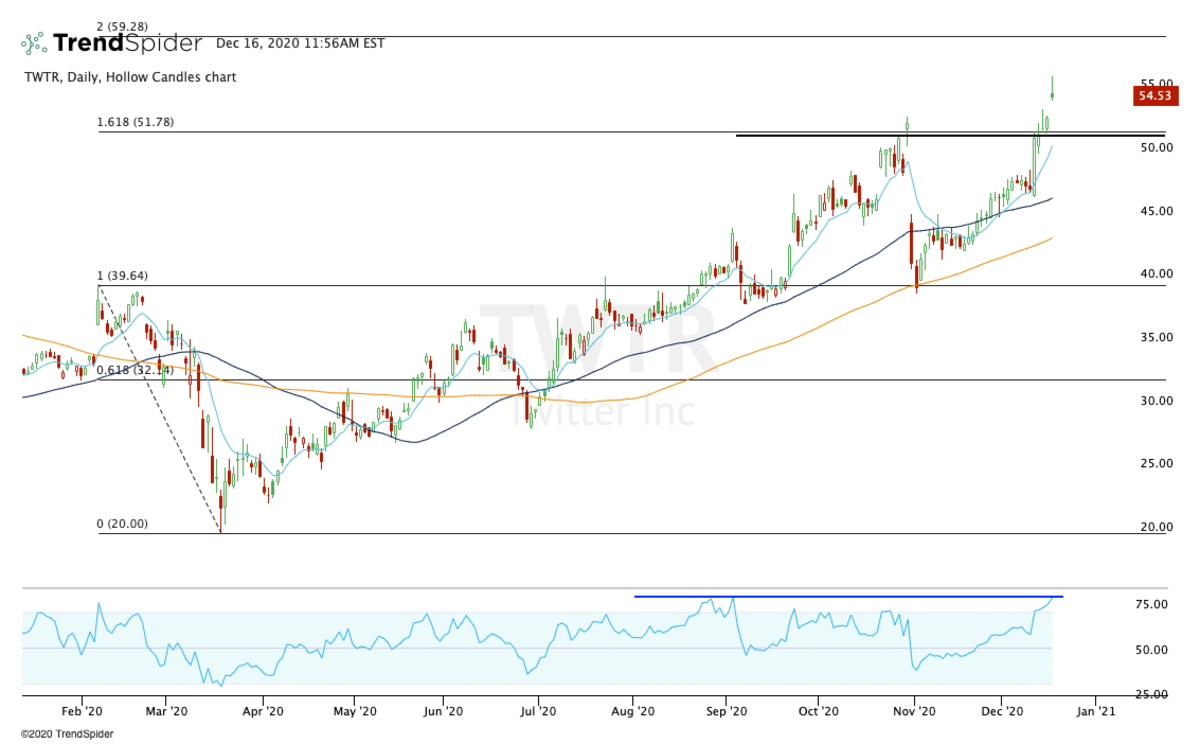Click the Oct '20 date axis label

(818, 711)
